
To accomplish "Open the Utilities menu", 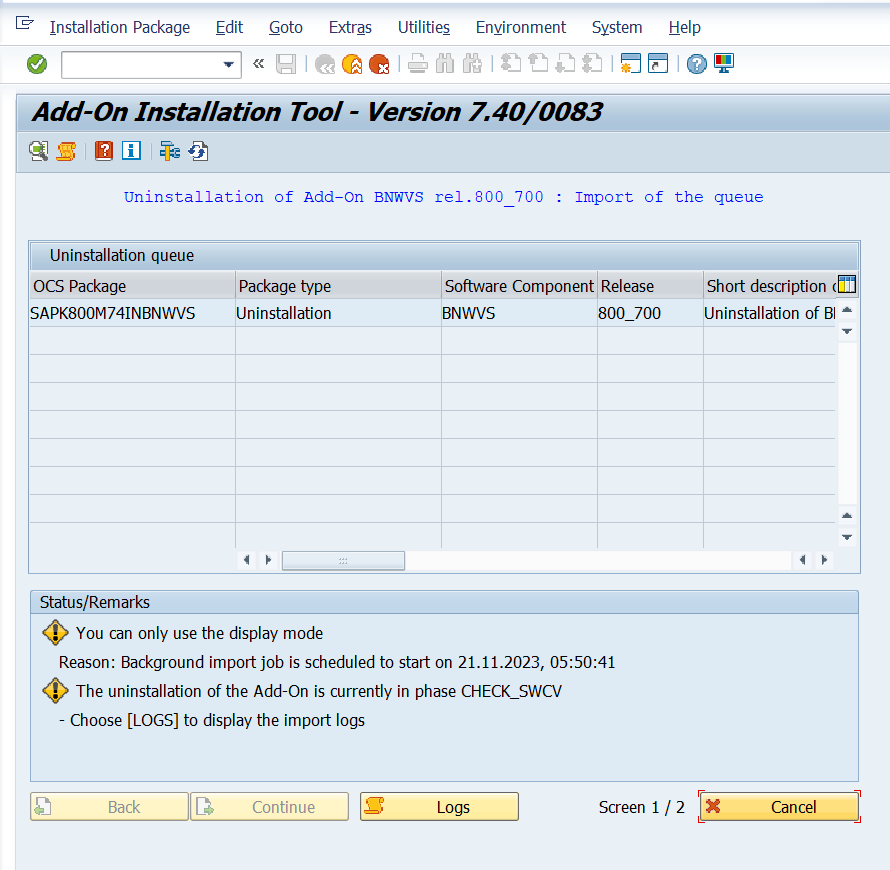I will 423,27.
